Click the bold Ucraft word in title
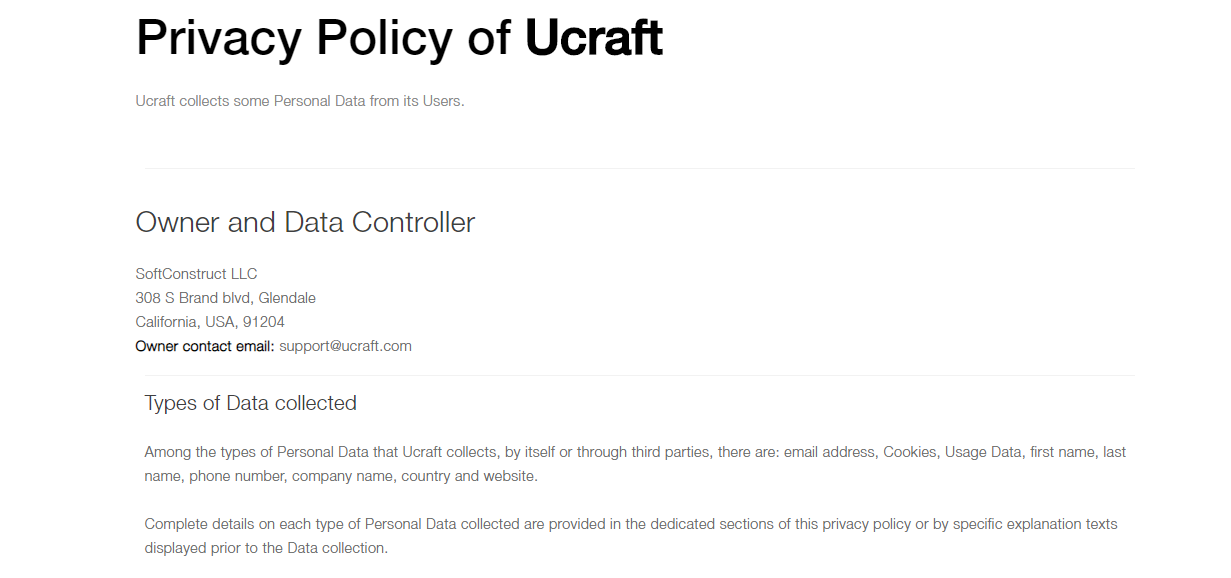This screenshot has height=578, width=1231. 594,38
